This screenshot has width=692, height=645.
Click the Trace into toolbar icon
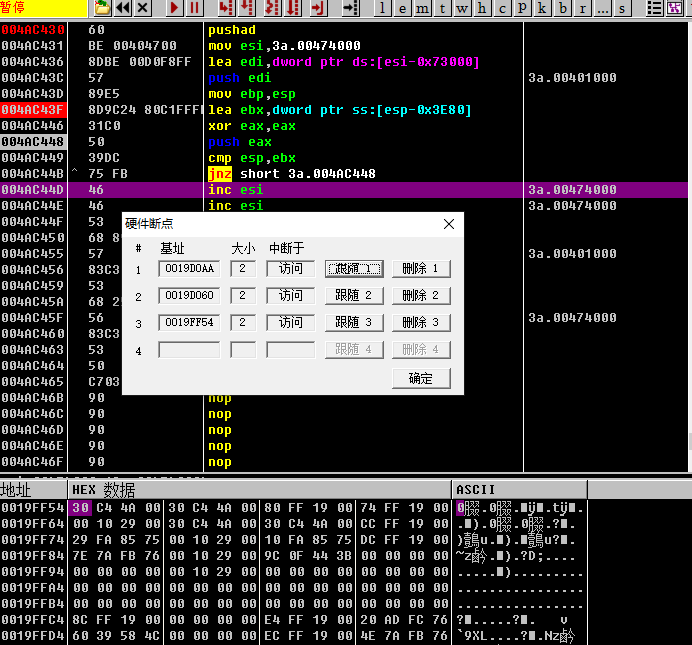click(x=272, y=8)
